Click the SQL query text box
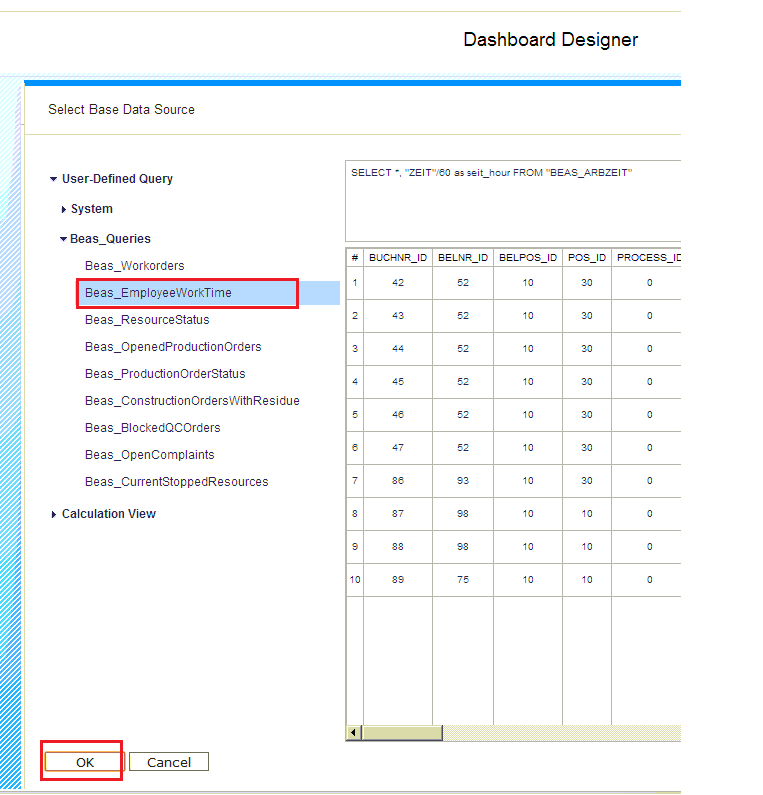763x795 pixels. [512, 200]
